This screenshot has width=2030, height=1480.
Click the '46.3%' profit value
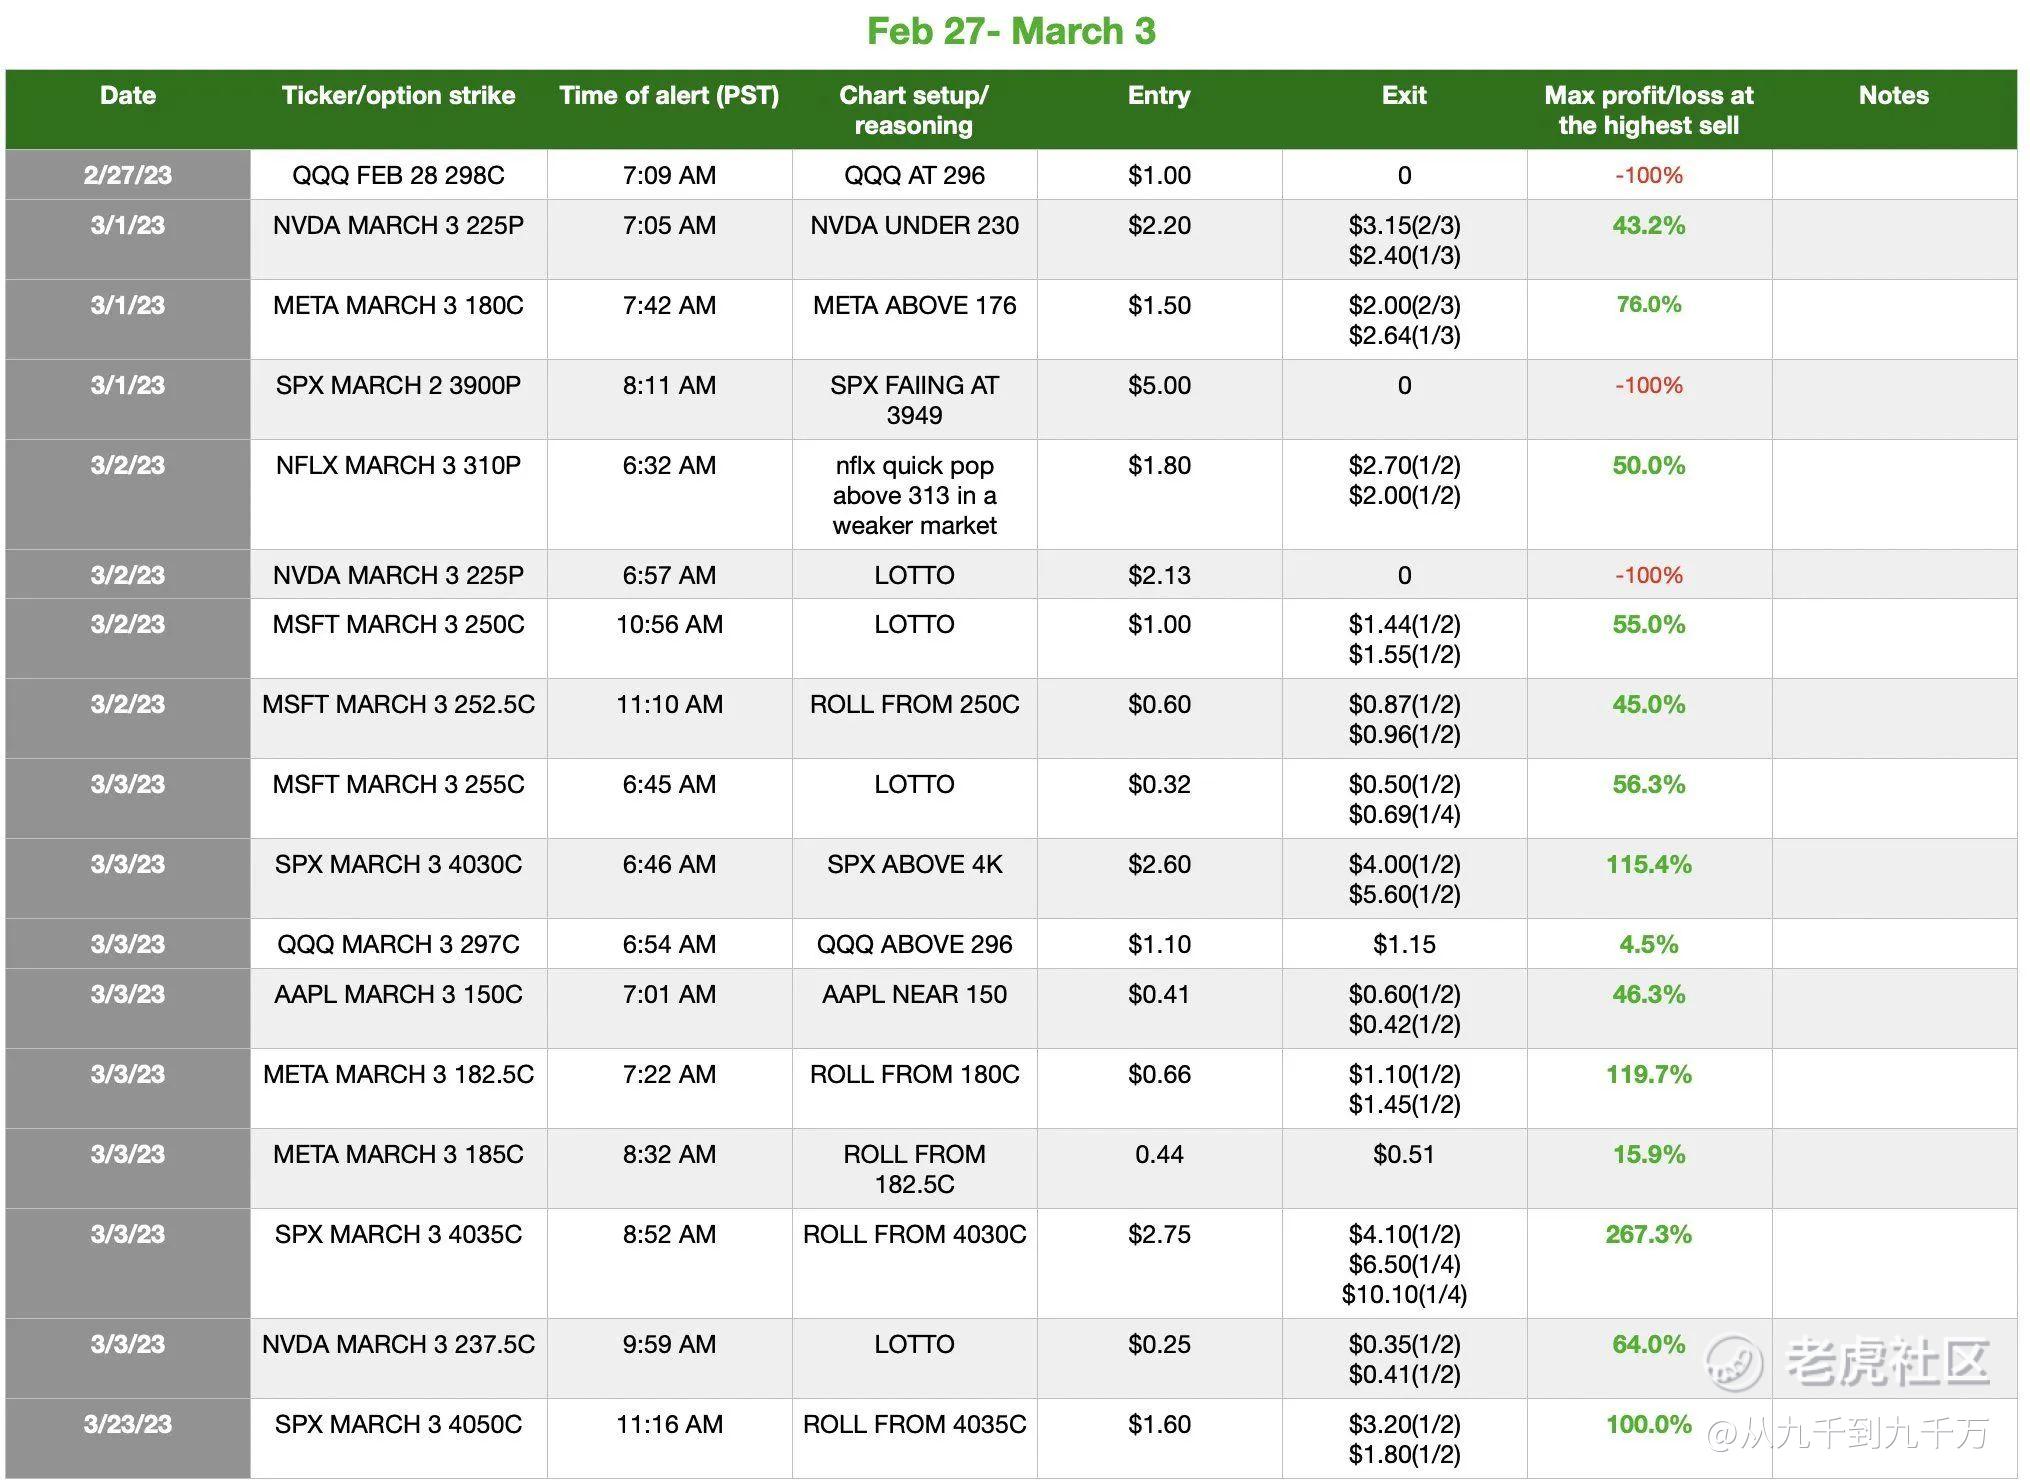pyautogui.click(x=1649, y=995)
